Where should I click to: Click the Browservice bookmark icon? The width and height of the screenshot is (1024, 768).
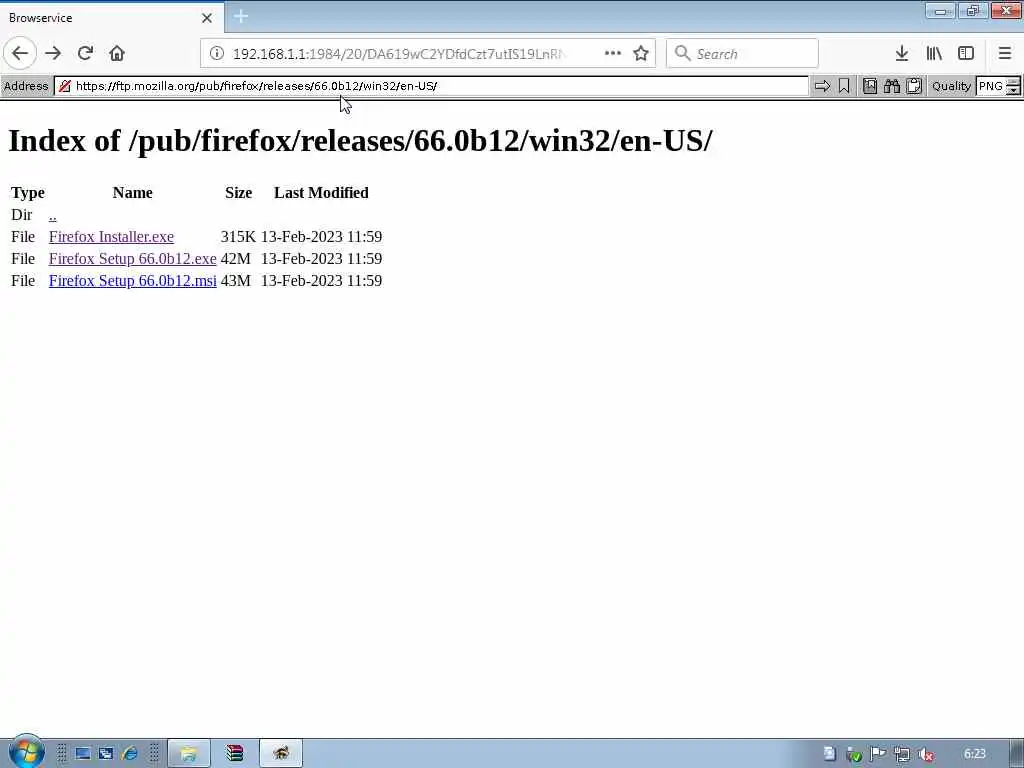tap(844, 86)
